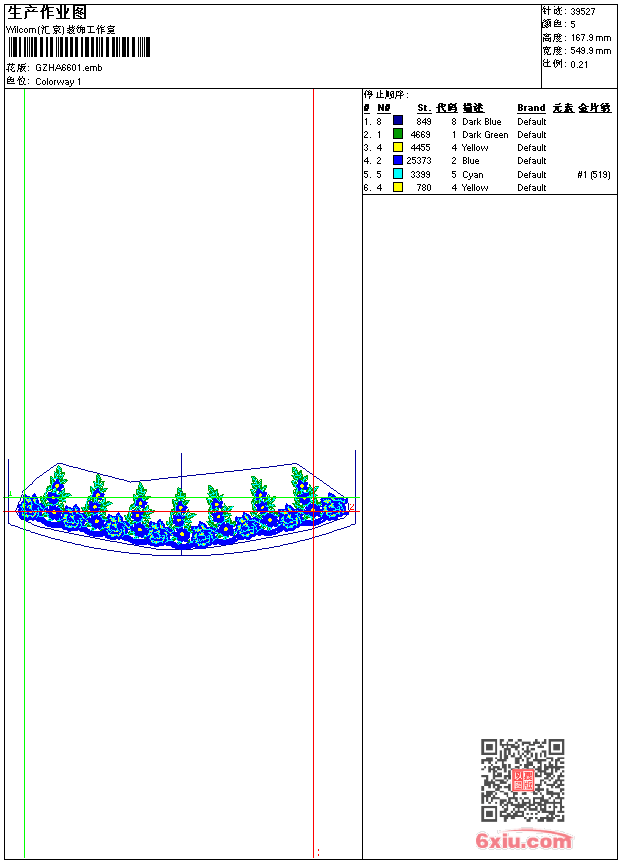Click the GZHA6601.emb file name
This screenshot has height=860, width=620.
pos(68,68)
